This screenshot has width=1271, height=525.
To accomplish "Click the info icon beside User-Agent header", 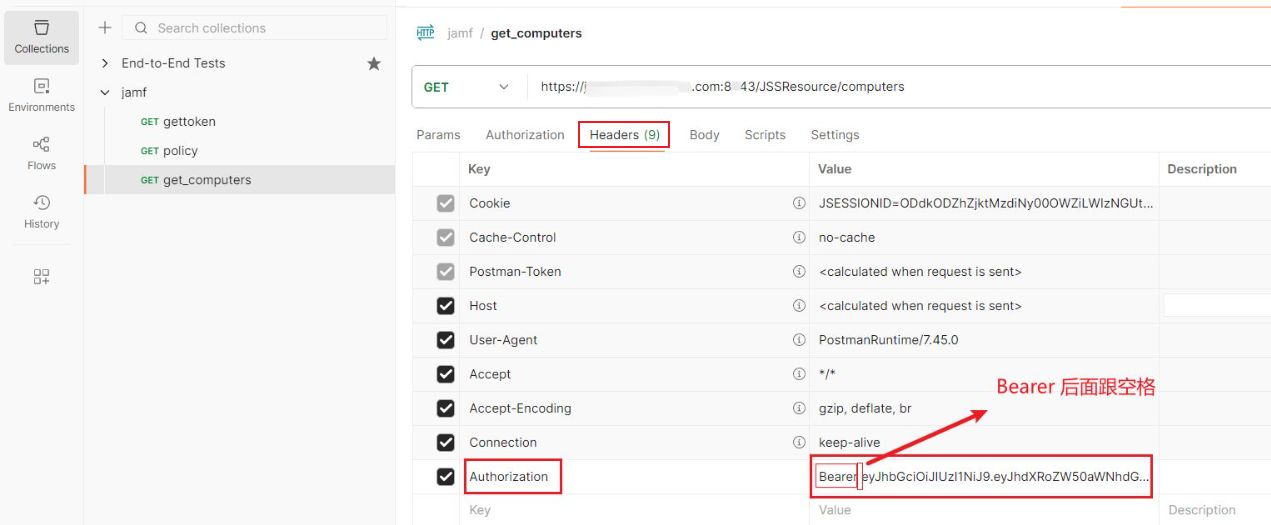I will click(798, 340).
